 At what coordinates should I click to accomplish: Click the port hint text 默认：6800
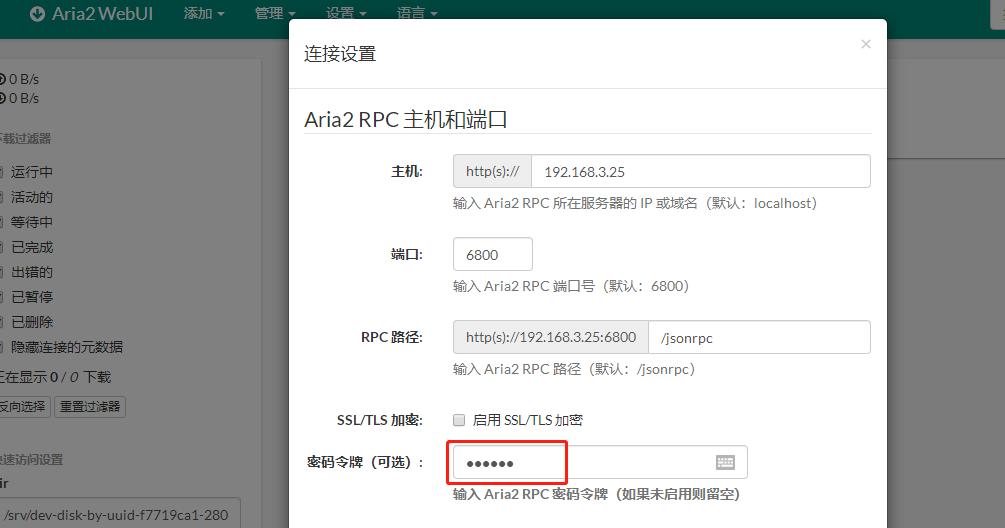pyautogui.click(x=570, y=286)
